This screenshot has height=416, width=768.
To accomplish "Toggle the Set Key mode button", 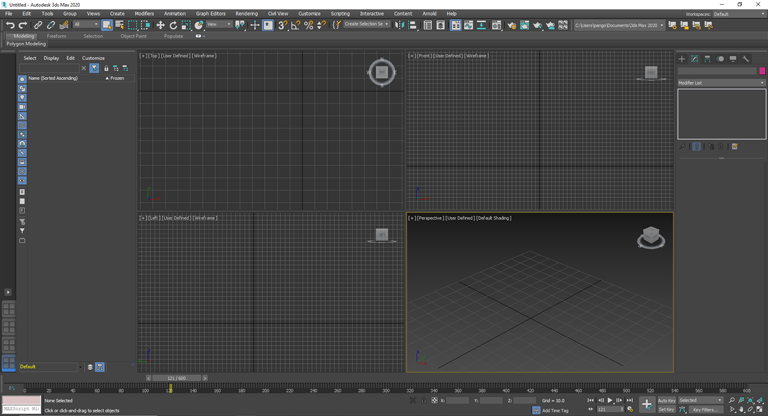I will click(666, 409).
